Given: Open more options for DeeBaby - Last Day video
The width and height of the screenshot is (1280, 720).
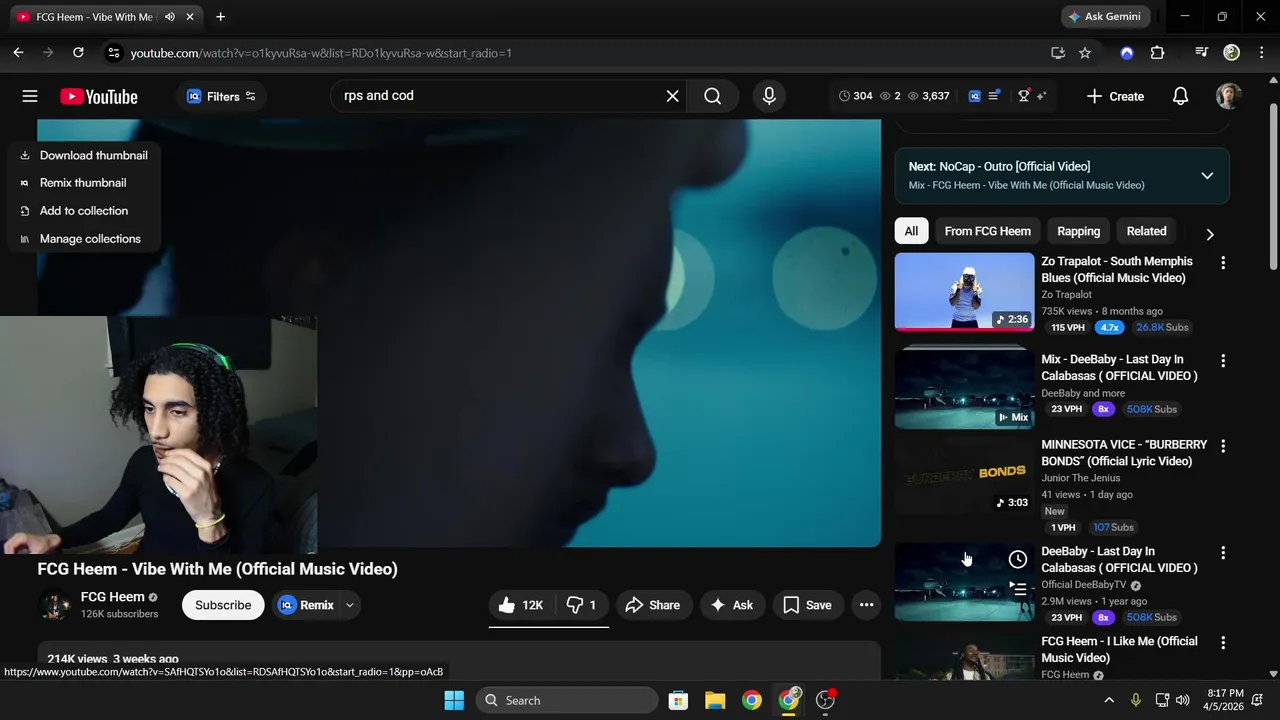Looking at the screenshot, I should (1222, 552).
